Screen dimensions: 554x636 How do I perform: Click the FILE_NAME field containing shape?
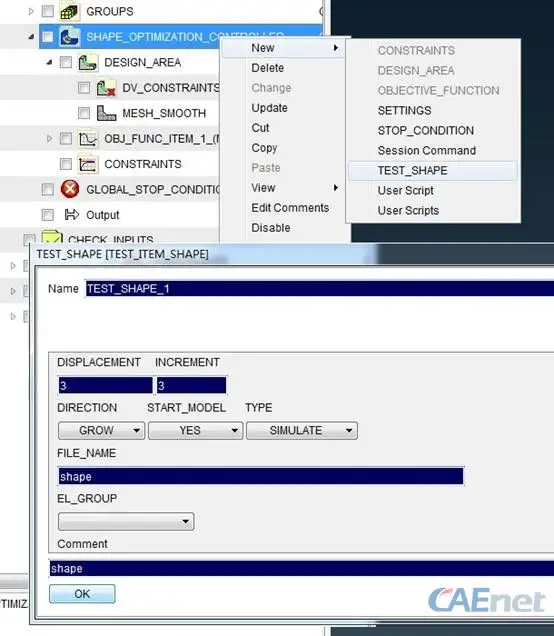261,476
